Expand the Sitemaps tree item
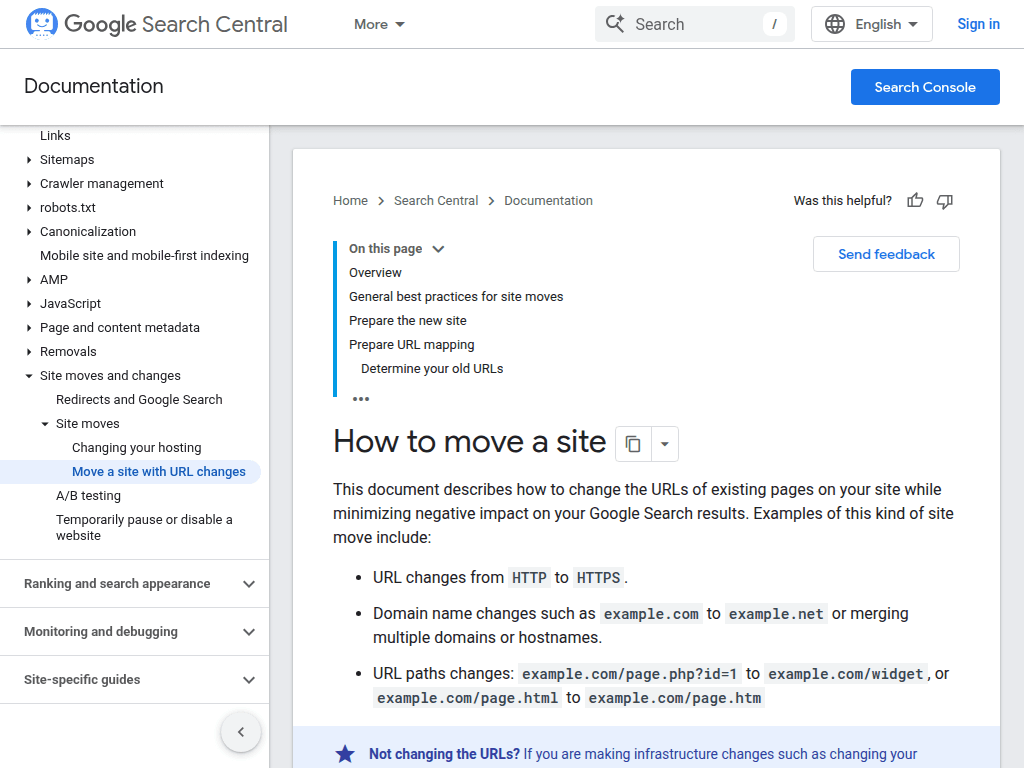The height and width of the screenshot is (768, 1024). tap(29, 160)
